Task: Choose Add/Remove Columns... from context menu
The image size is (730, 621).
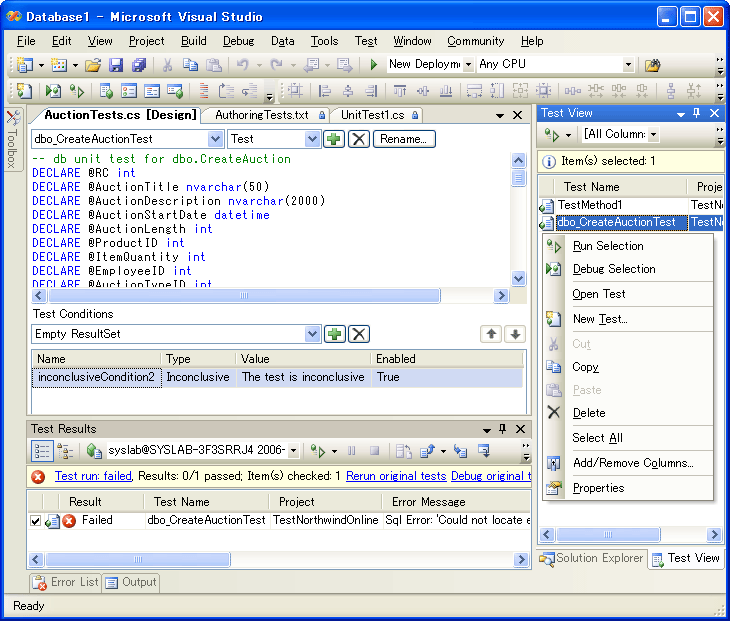Action: tap(628, 463)
